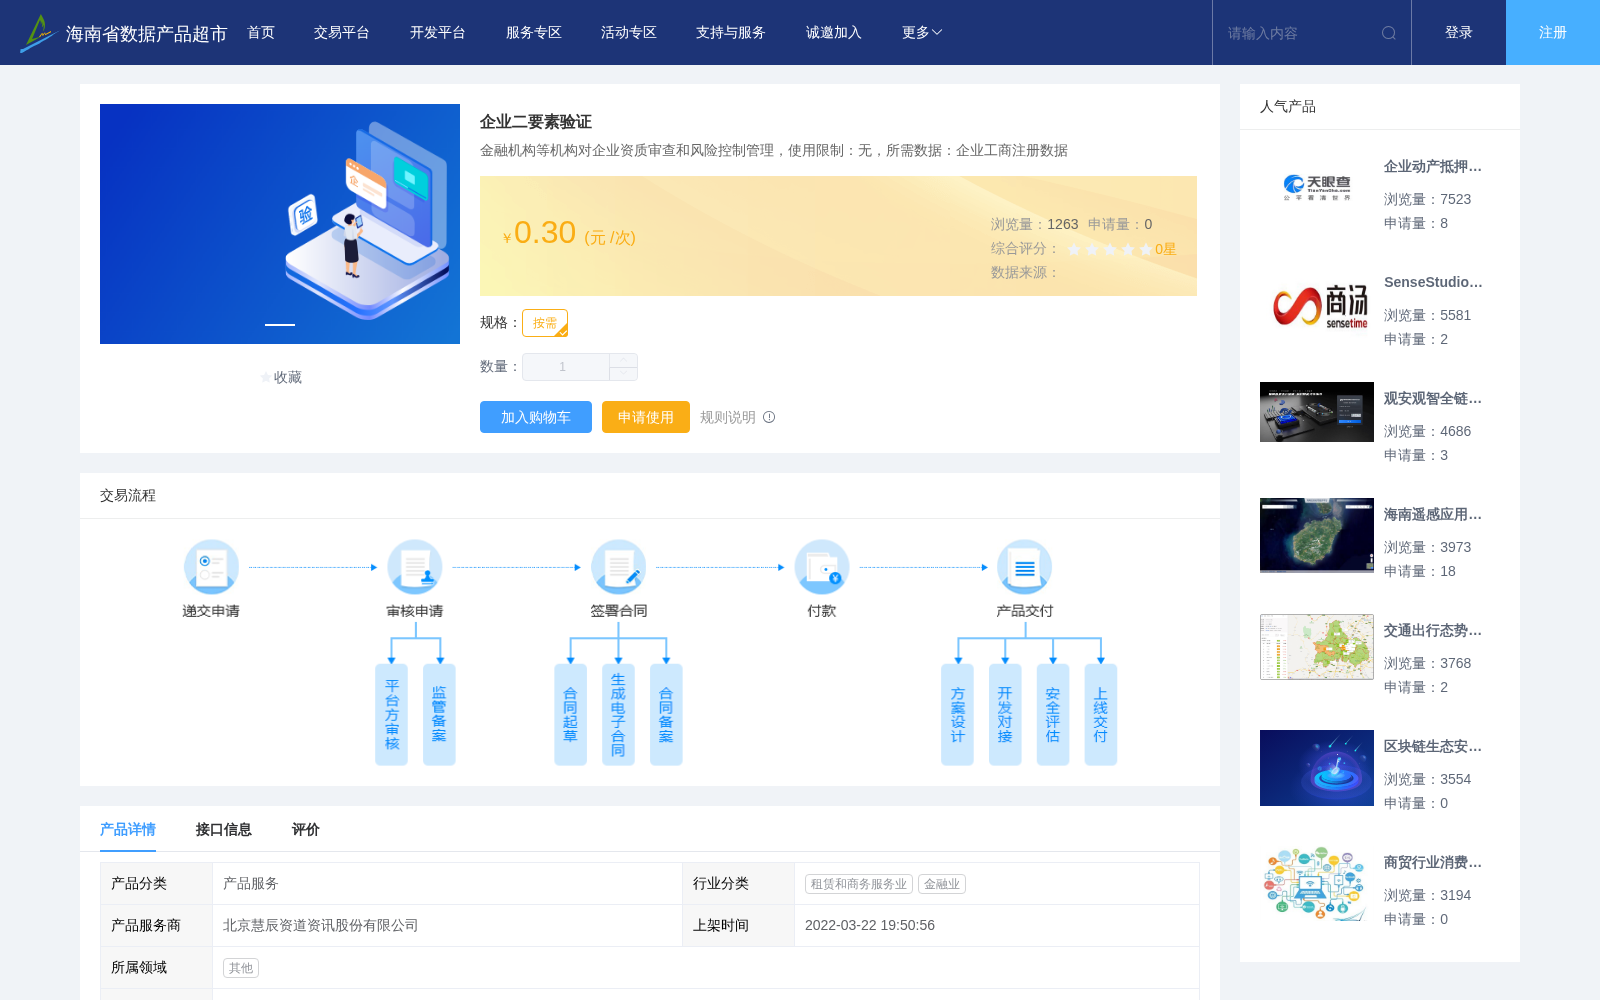The width and height of the screenshot is (1600, 1000).
Task: Click the 平台方审核 sub-step box
Action: [391, 715]
